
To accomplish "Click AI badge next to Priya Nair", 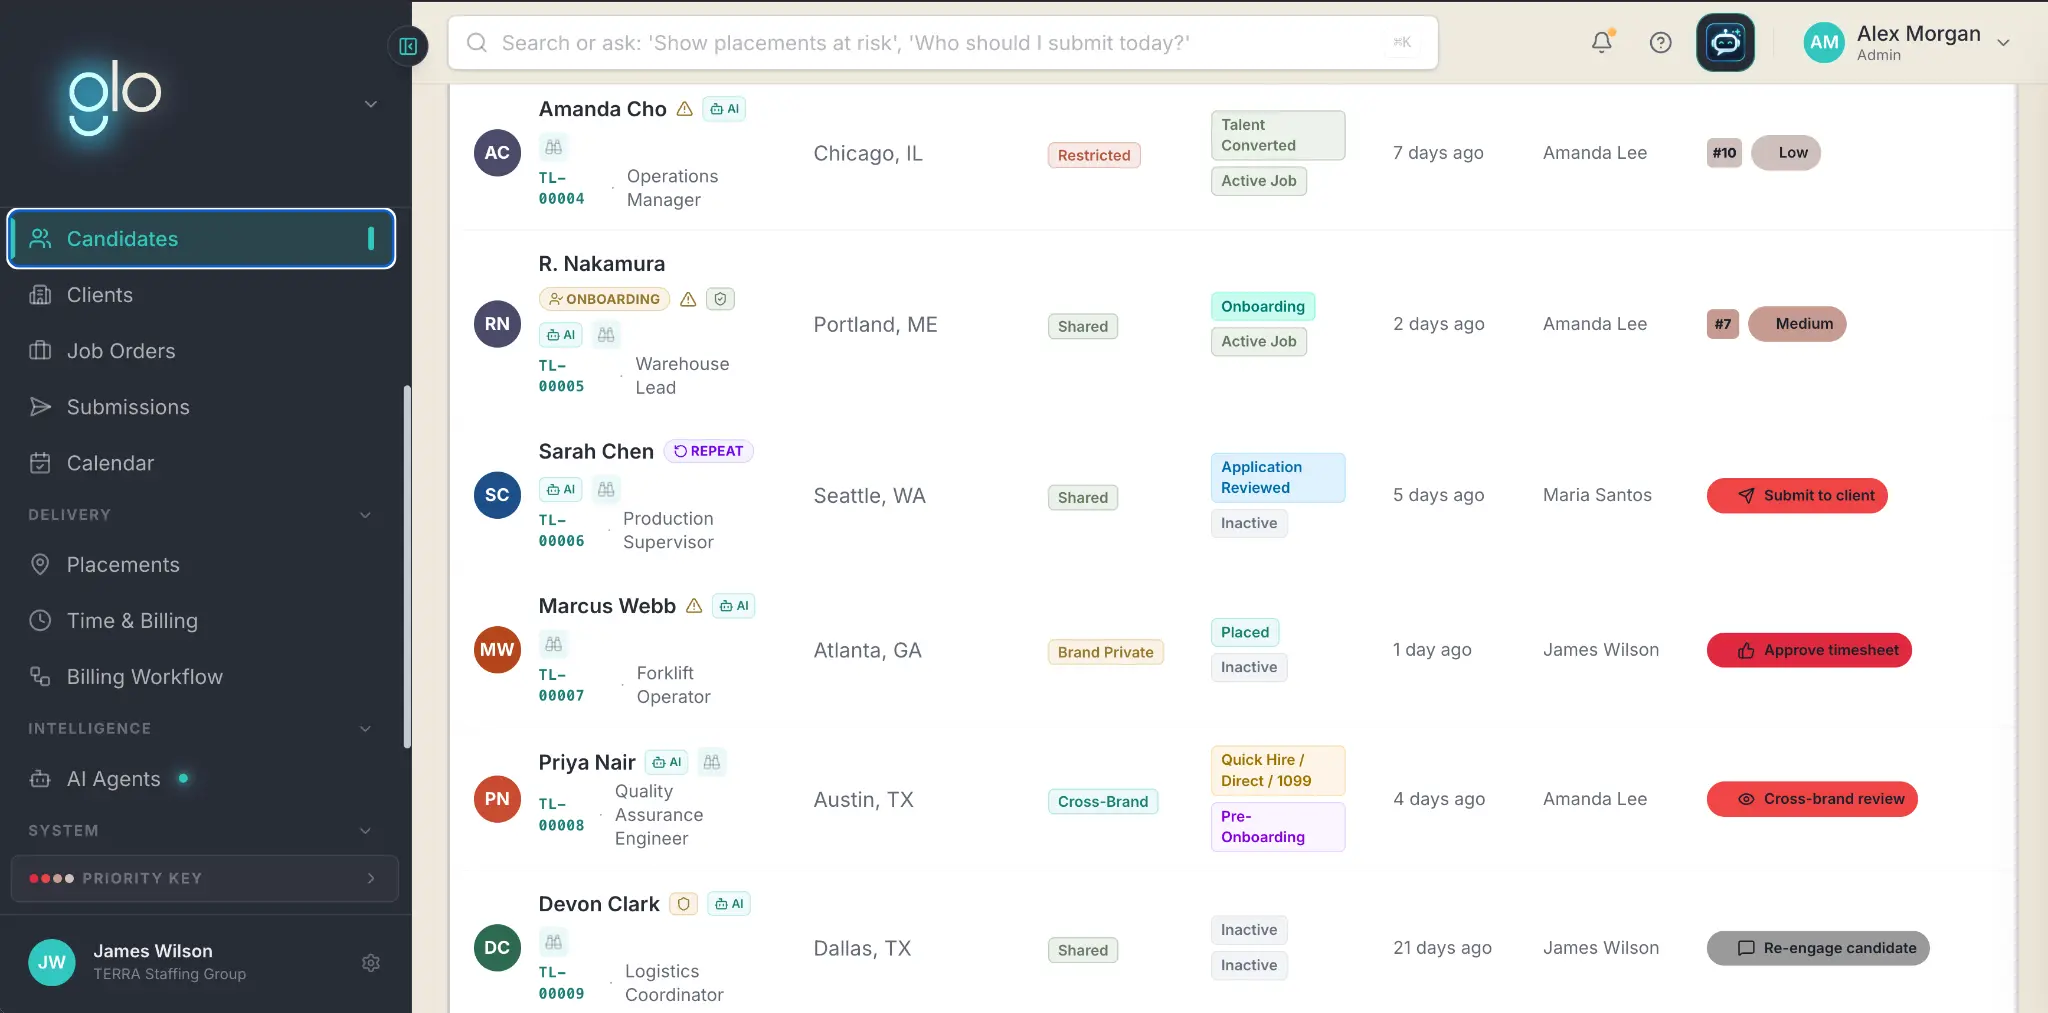I will [x=667, y=762].
